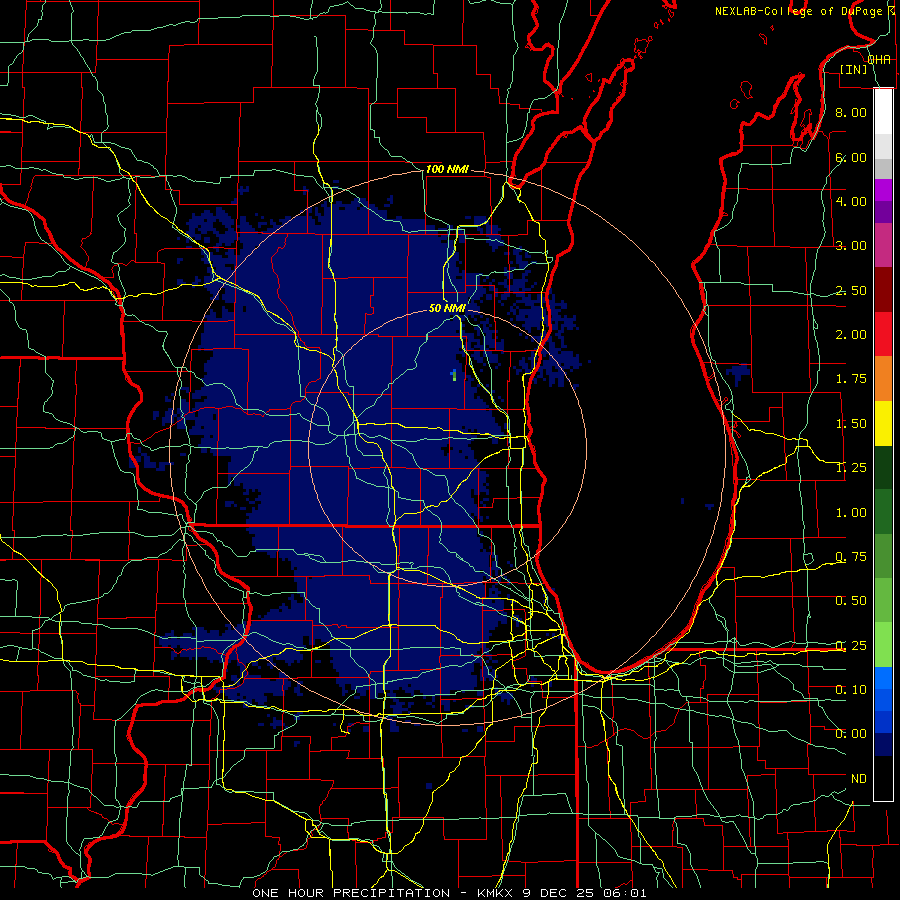The width and height of the screenshot is (900, 900).
Task: Pick the magenta swatch in the legend
Action: click(x=883, y=190)
